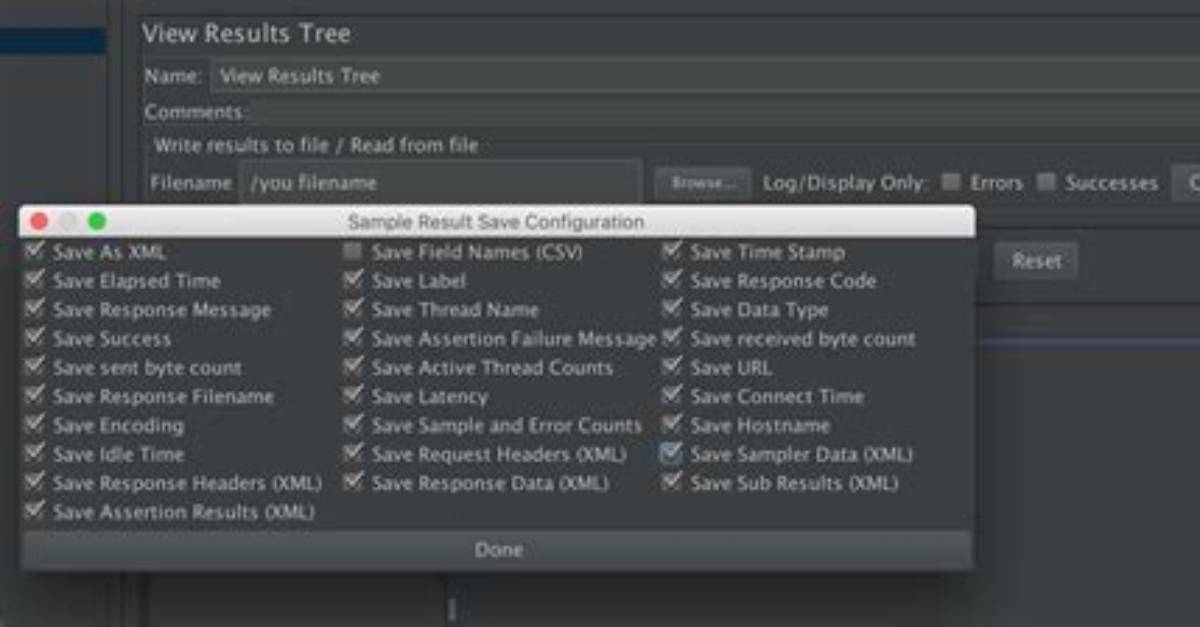The image size is (1200, 627).
Task: Enable Save Field Names (CSV)
Action: [353, 251]
